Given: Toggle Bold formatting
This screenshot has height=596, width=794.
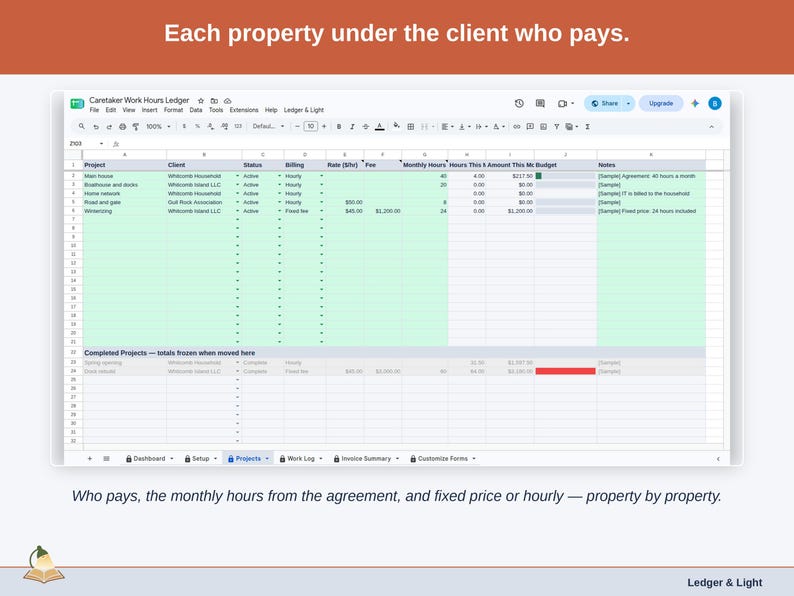Looking at the screenshot, I should tap(339, 127).
